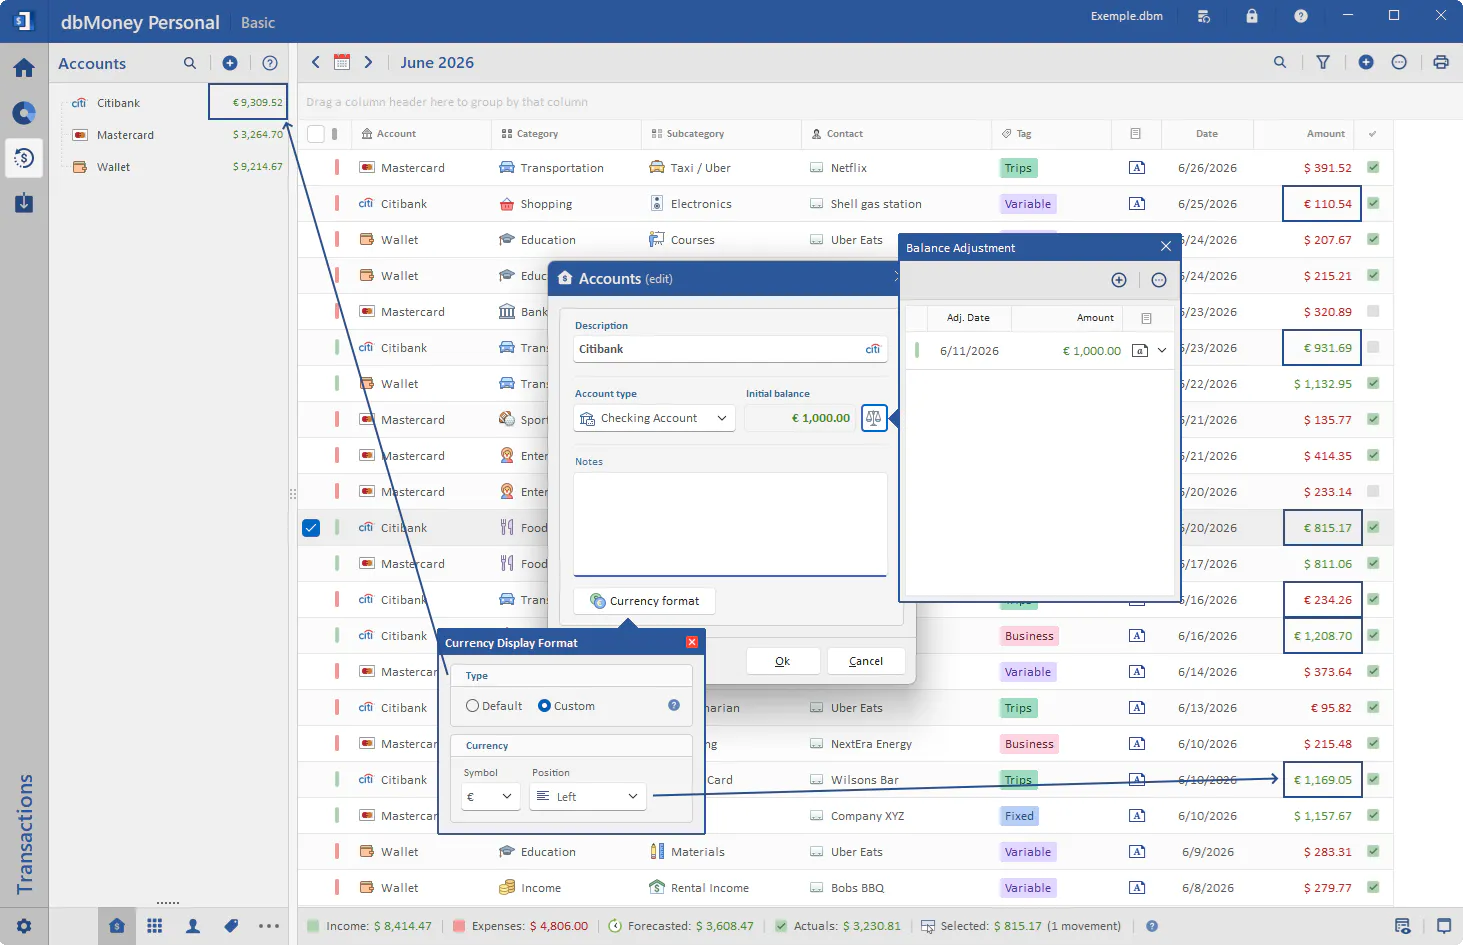
Task: Search accounts using the magnifier in Accounts panel
Action: point(190,63)
